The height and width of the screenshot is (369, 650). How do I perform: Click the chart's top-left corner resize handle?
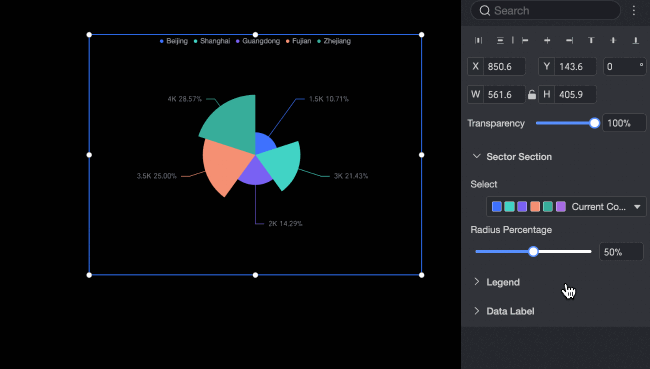click(x=89, y=35)
